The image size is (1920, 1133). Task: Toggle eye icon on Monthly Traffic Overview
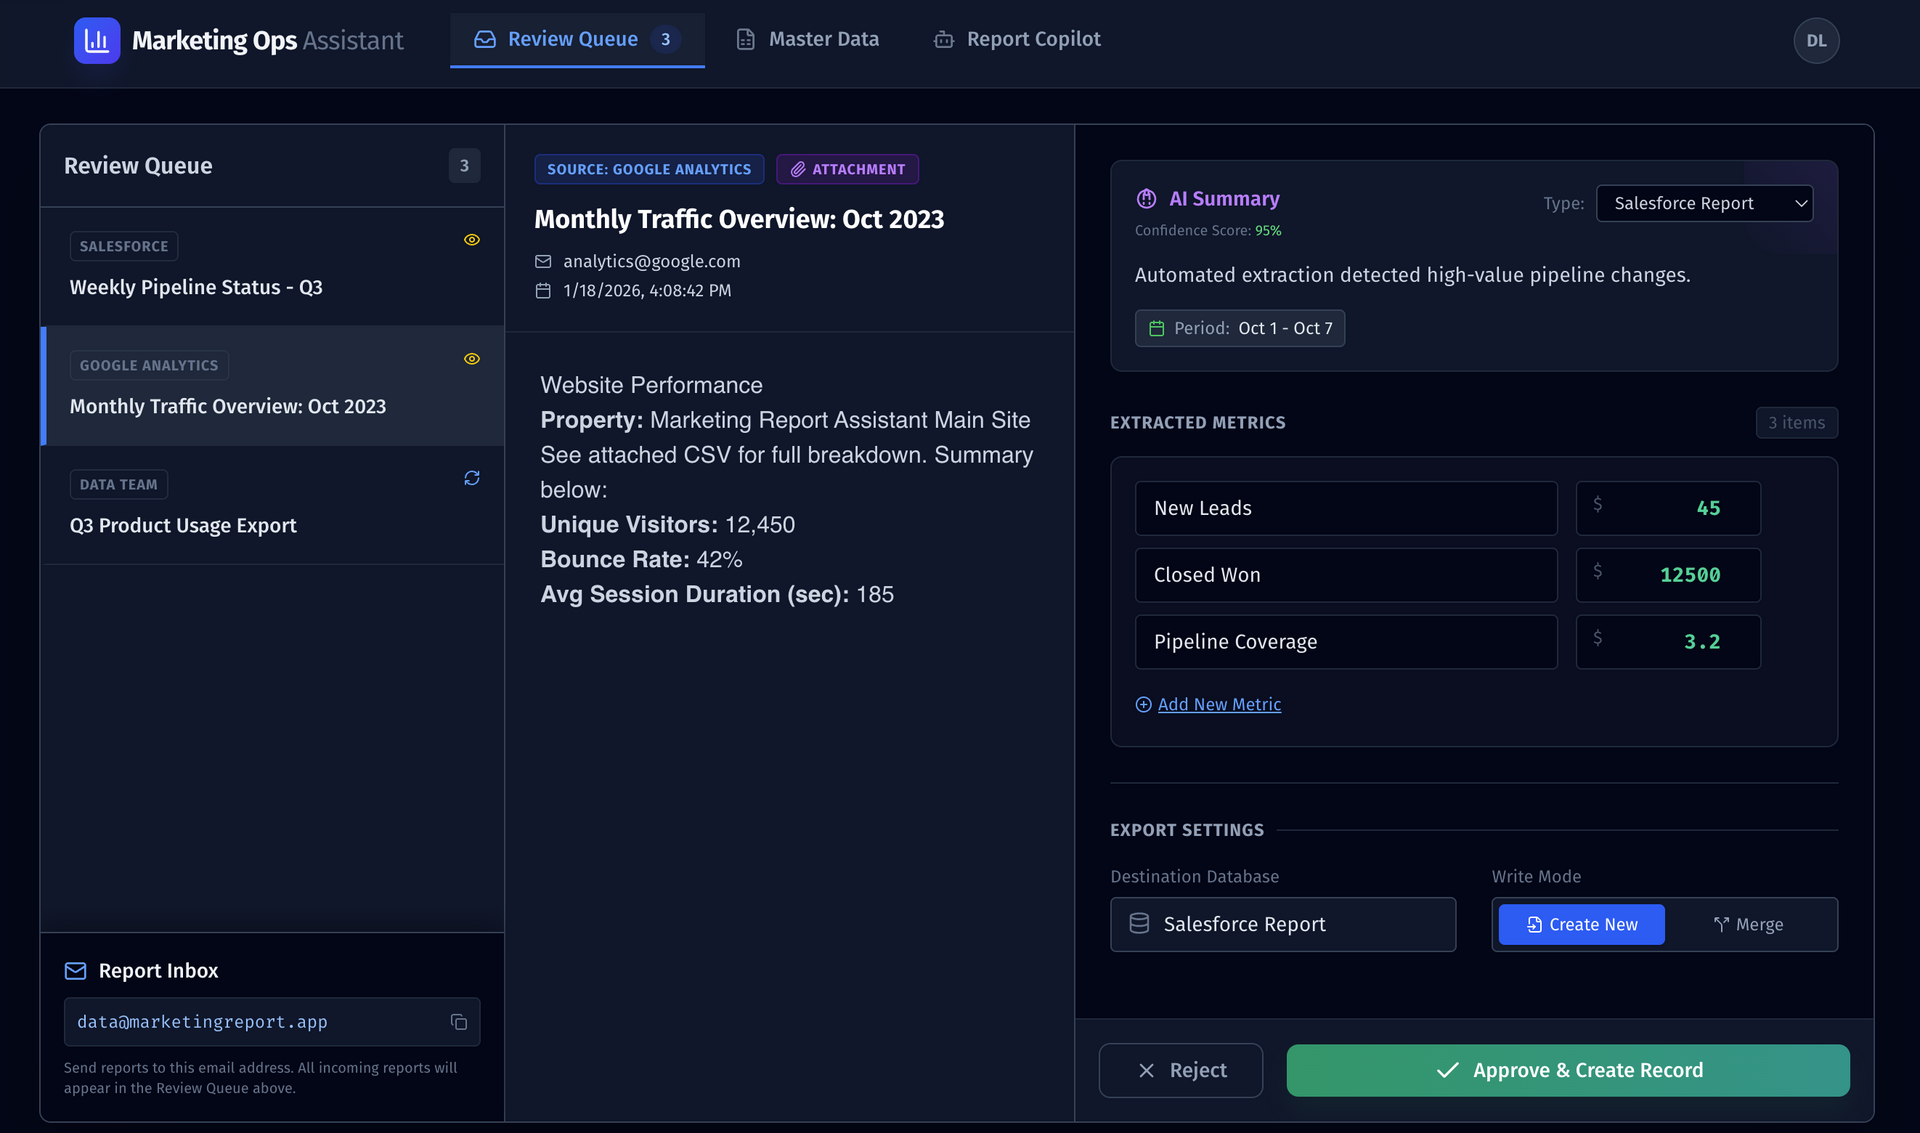(x=472, y=359)
